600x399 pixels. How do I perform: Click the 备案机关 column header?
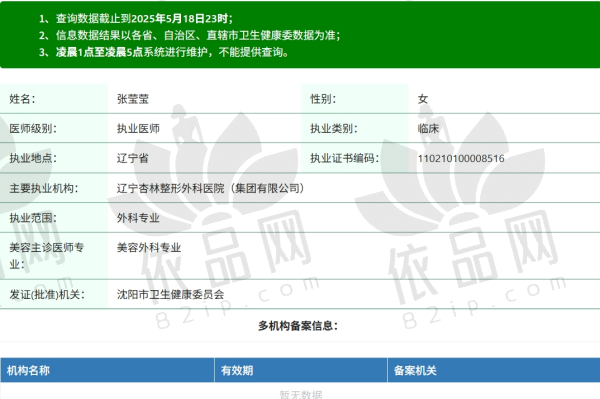point(415,370)
